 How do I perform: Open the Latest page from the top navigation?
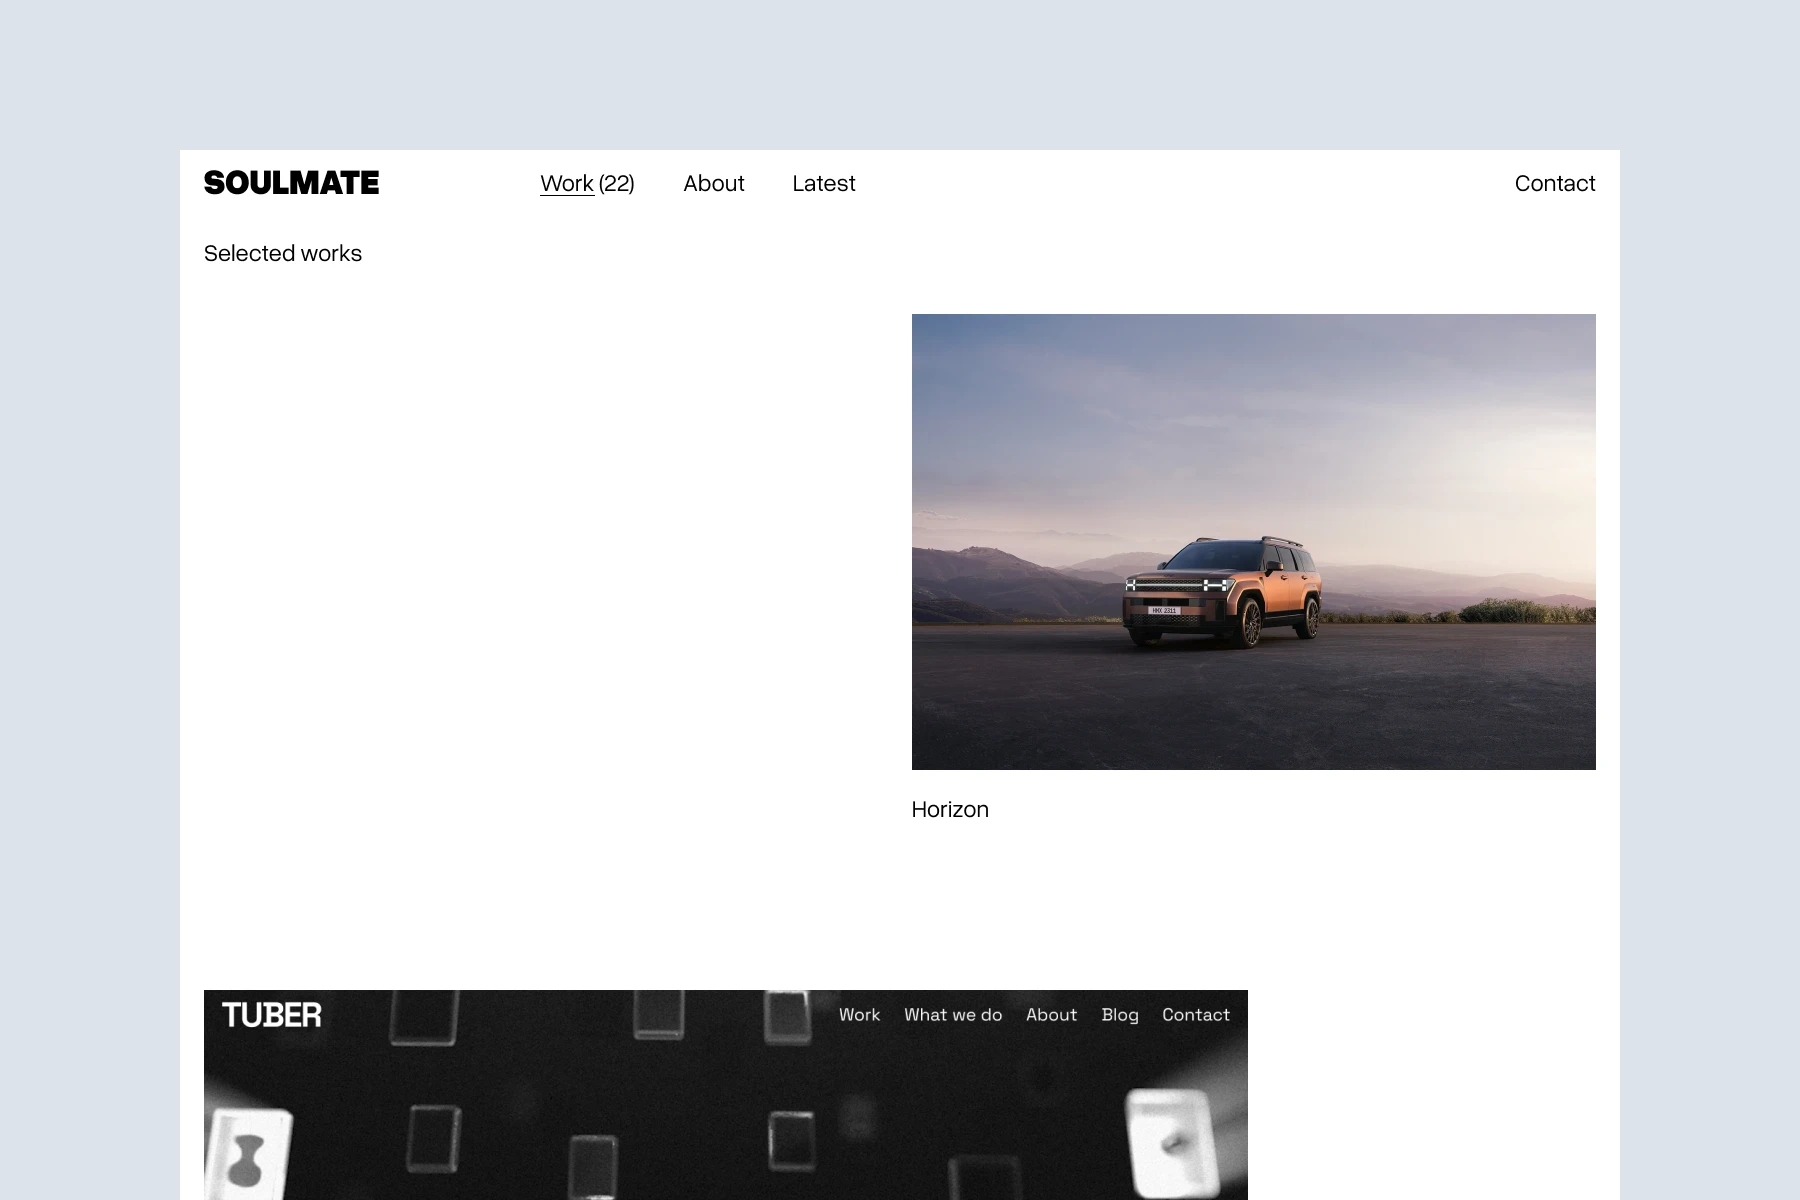tap(823, 183)
